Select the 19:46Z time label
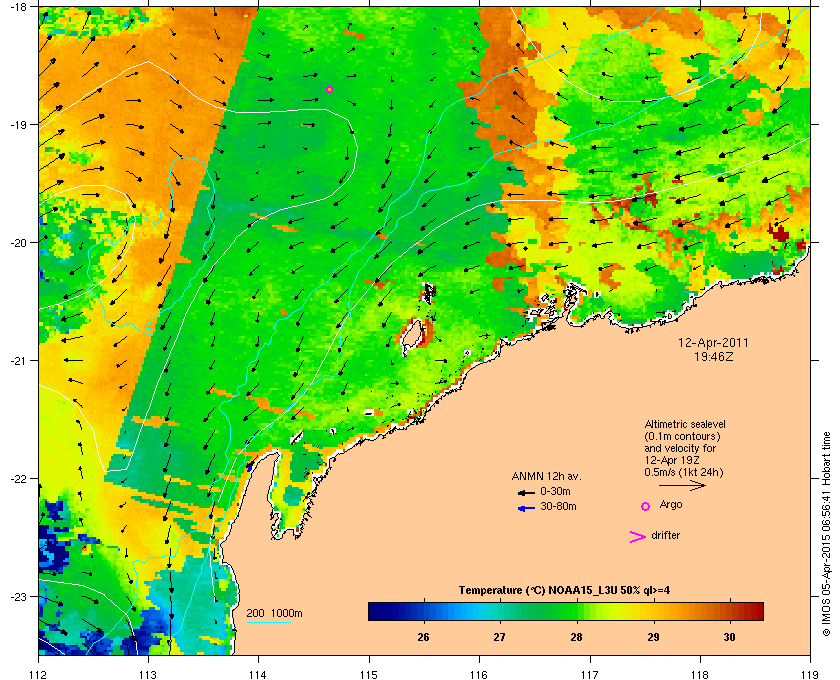Image resolution: width=840 pixels, height=680 pixels. tap(713, 356)
